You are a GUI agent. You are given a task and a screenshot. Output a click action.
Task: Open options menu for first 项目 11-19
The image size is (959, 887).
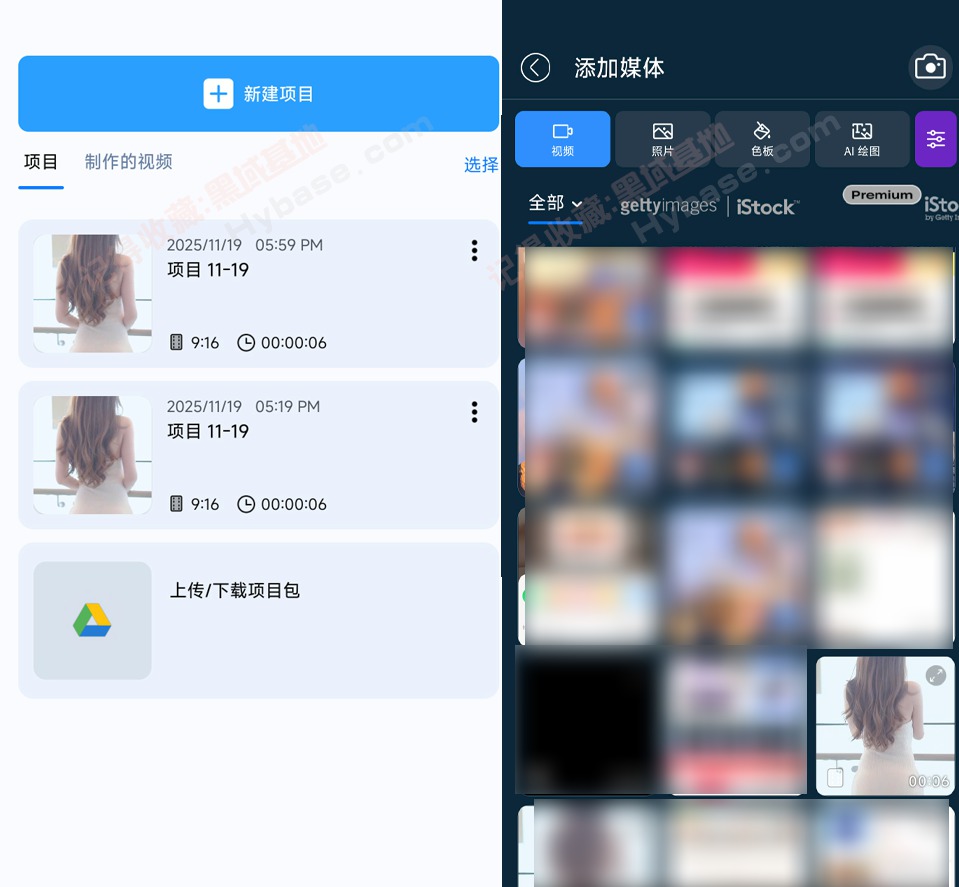point(474,250)
